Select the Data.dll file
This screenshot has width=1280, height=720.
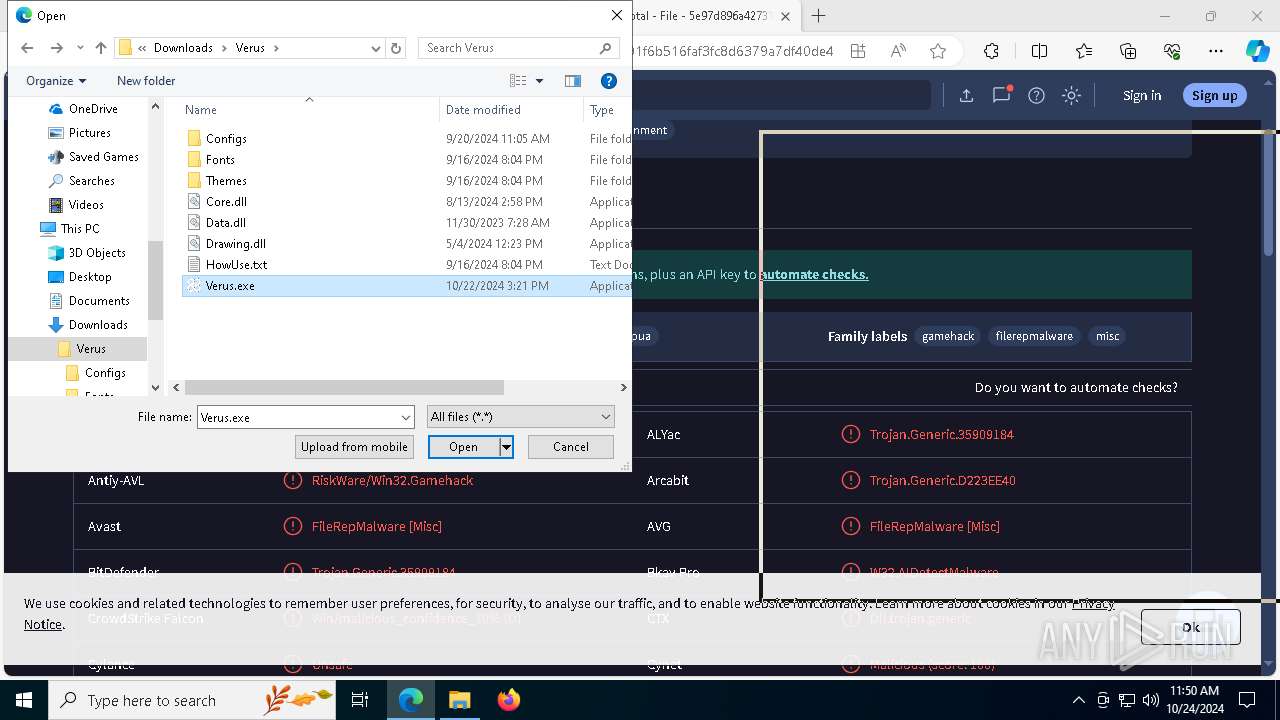tap(225, 223)
